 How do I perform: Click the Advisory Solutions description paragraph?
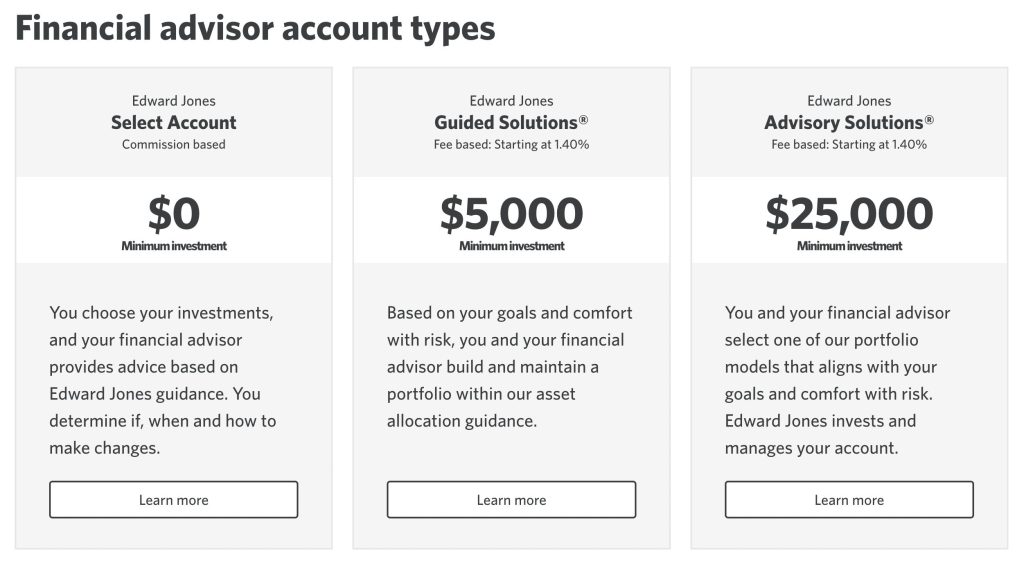click(x=838, y=380)
